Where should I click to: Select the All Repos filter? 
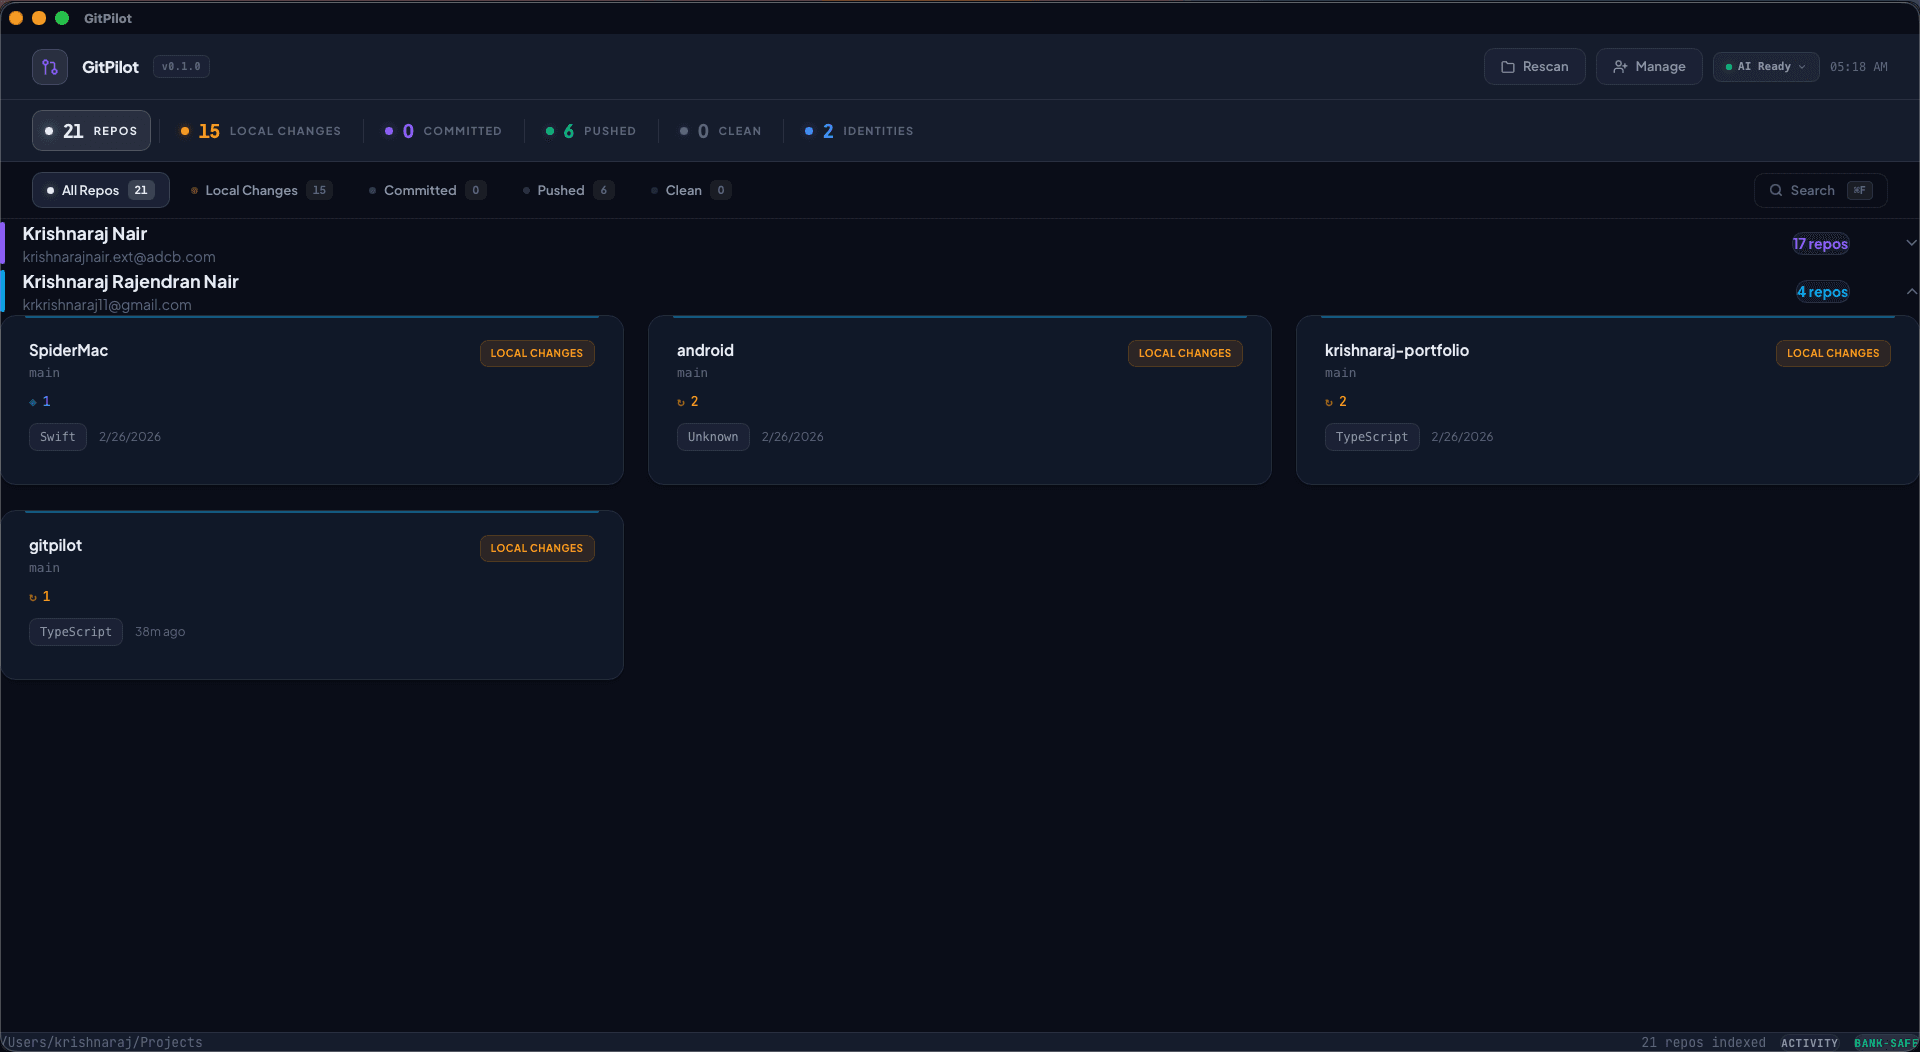[x=99, y=190]
